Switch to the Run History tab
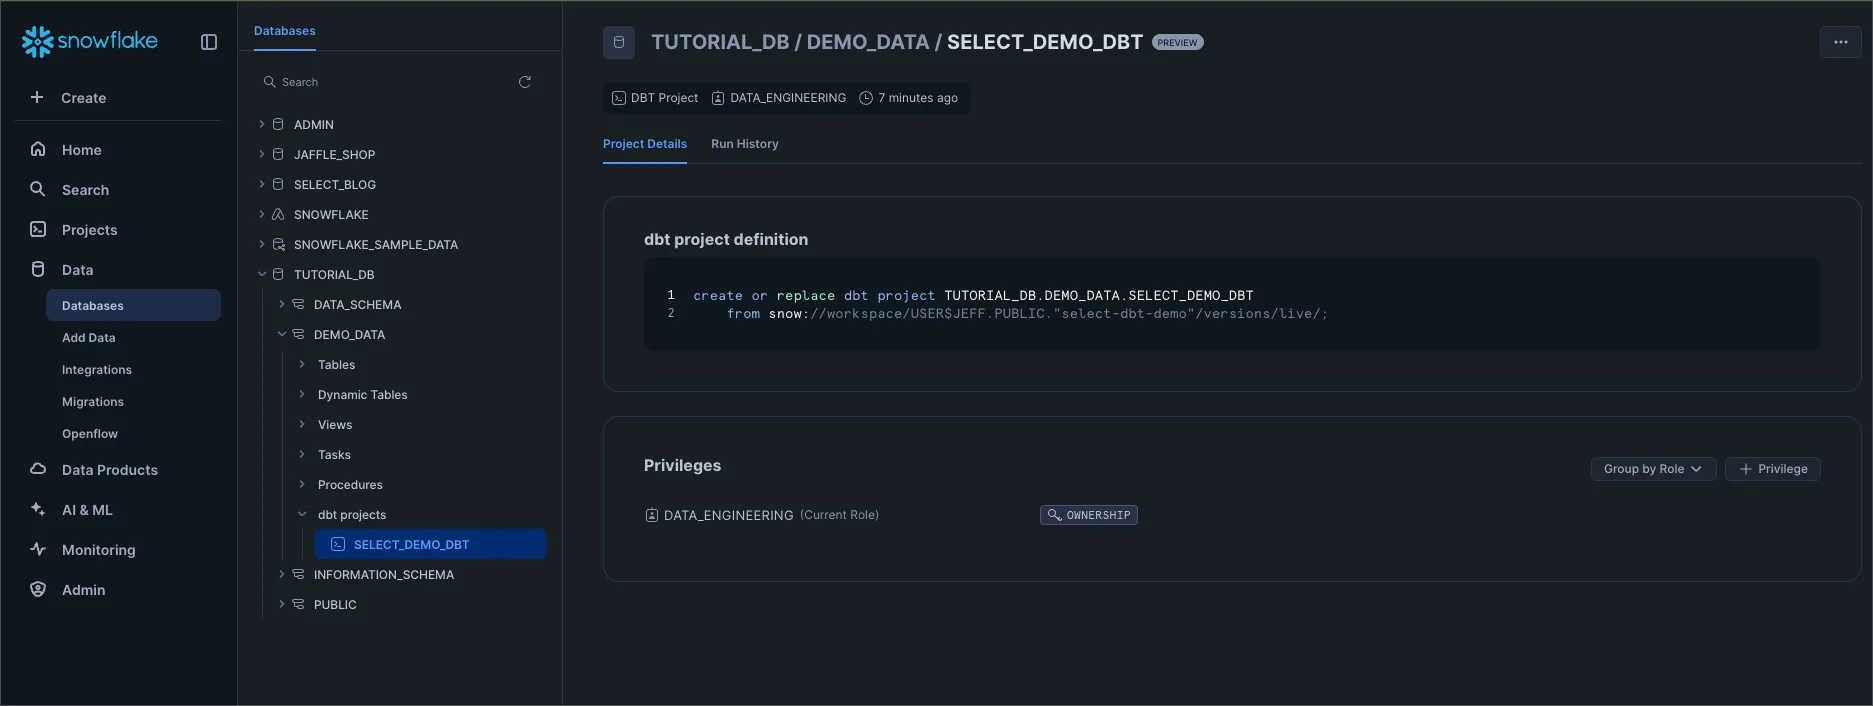The height and width of the screenshot is (706, 1873). pyautogui.click(x=744, y=144)
